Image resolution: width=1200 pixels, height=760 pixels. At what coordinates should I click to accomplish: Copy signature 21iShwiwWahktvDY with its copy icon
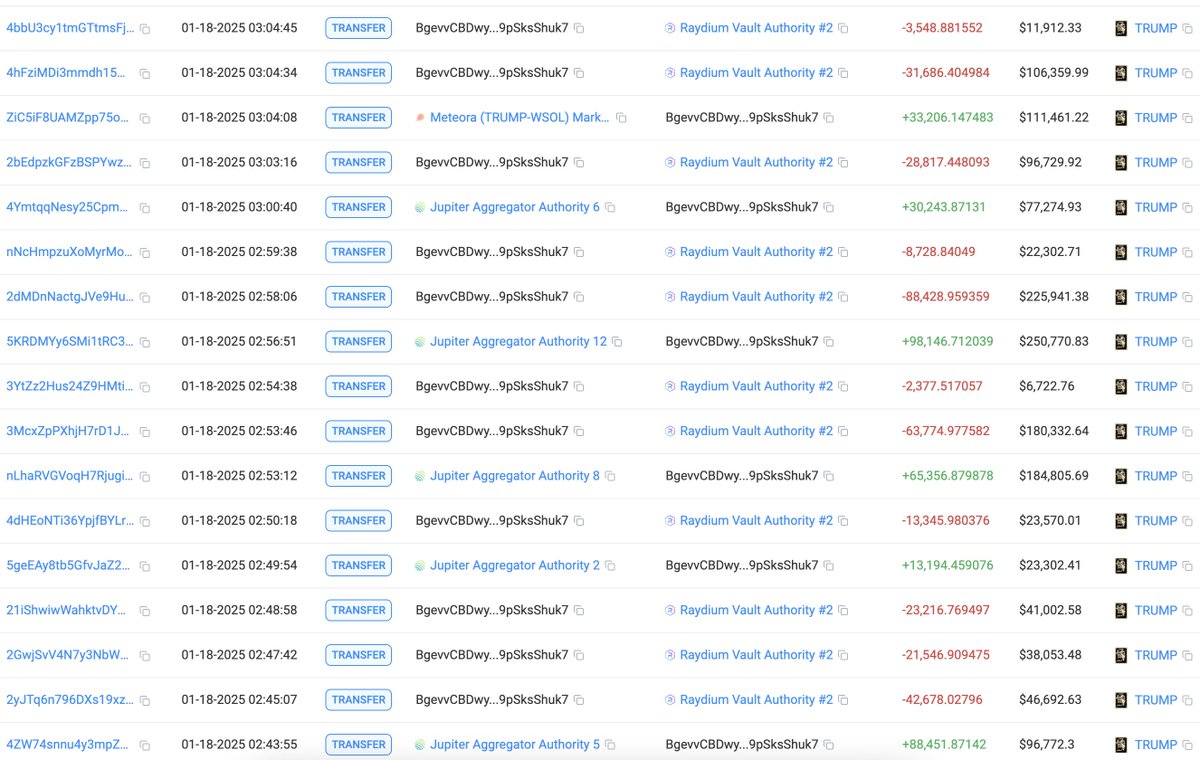(x=145, y=611)
